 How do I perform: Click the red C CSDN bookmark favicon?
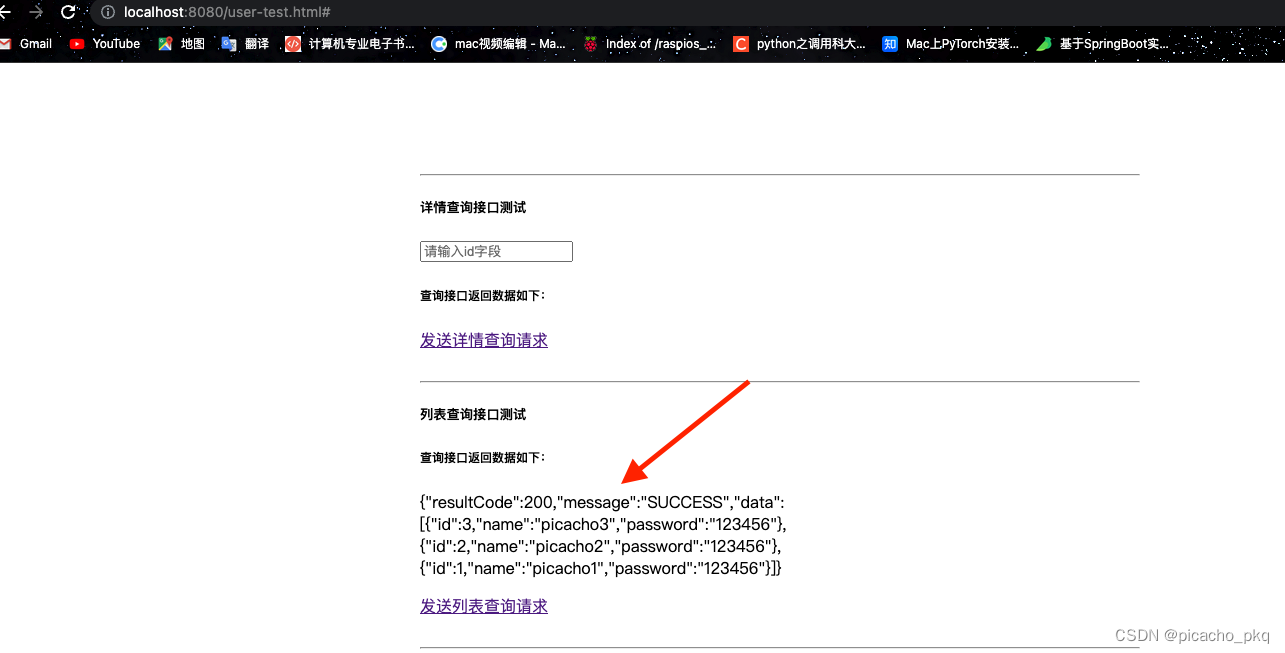point(741,44)
